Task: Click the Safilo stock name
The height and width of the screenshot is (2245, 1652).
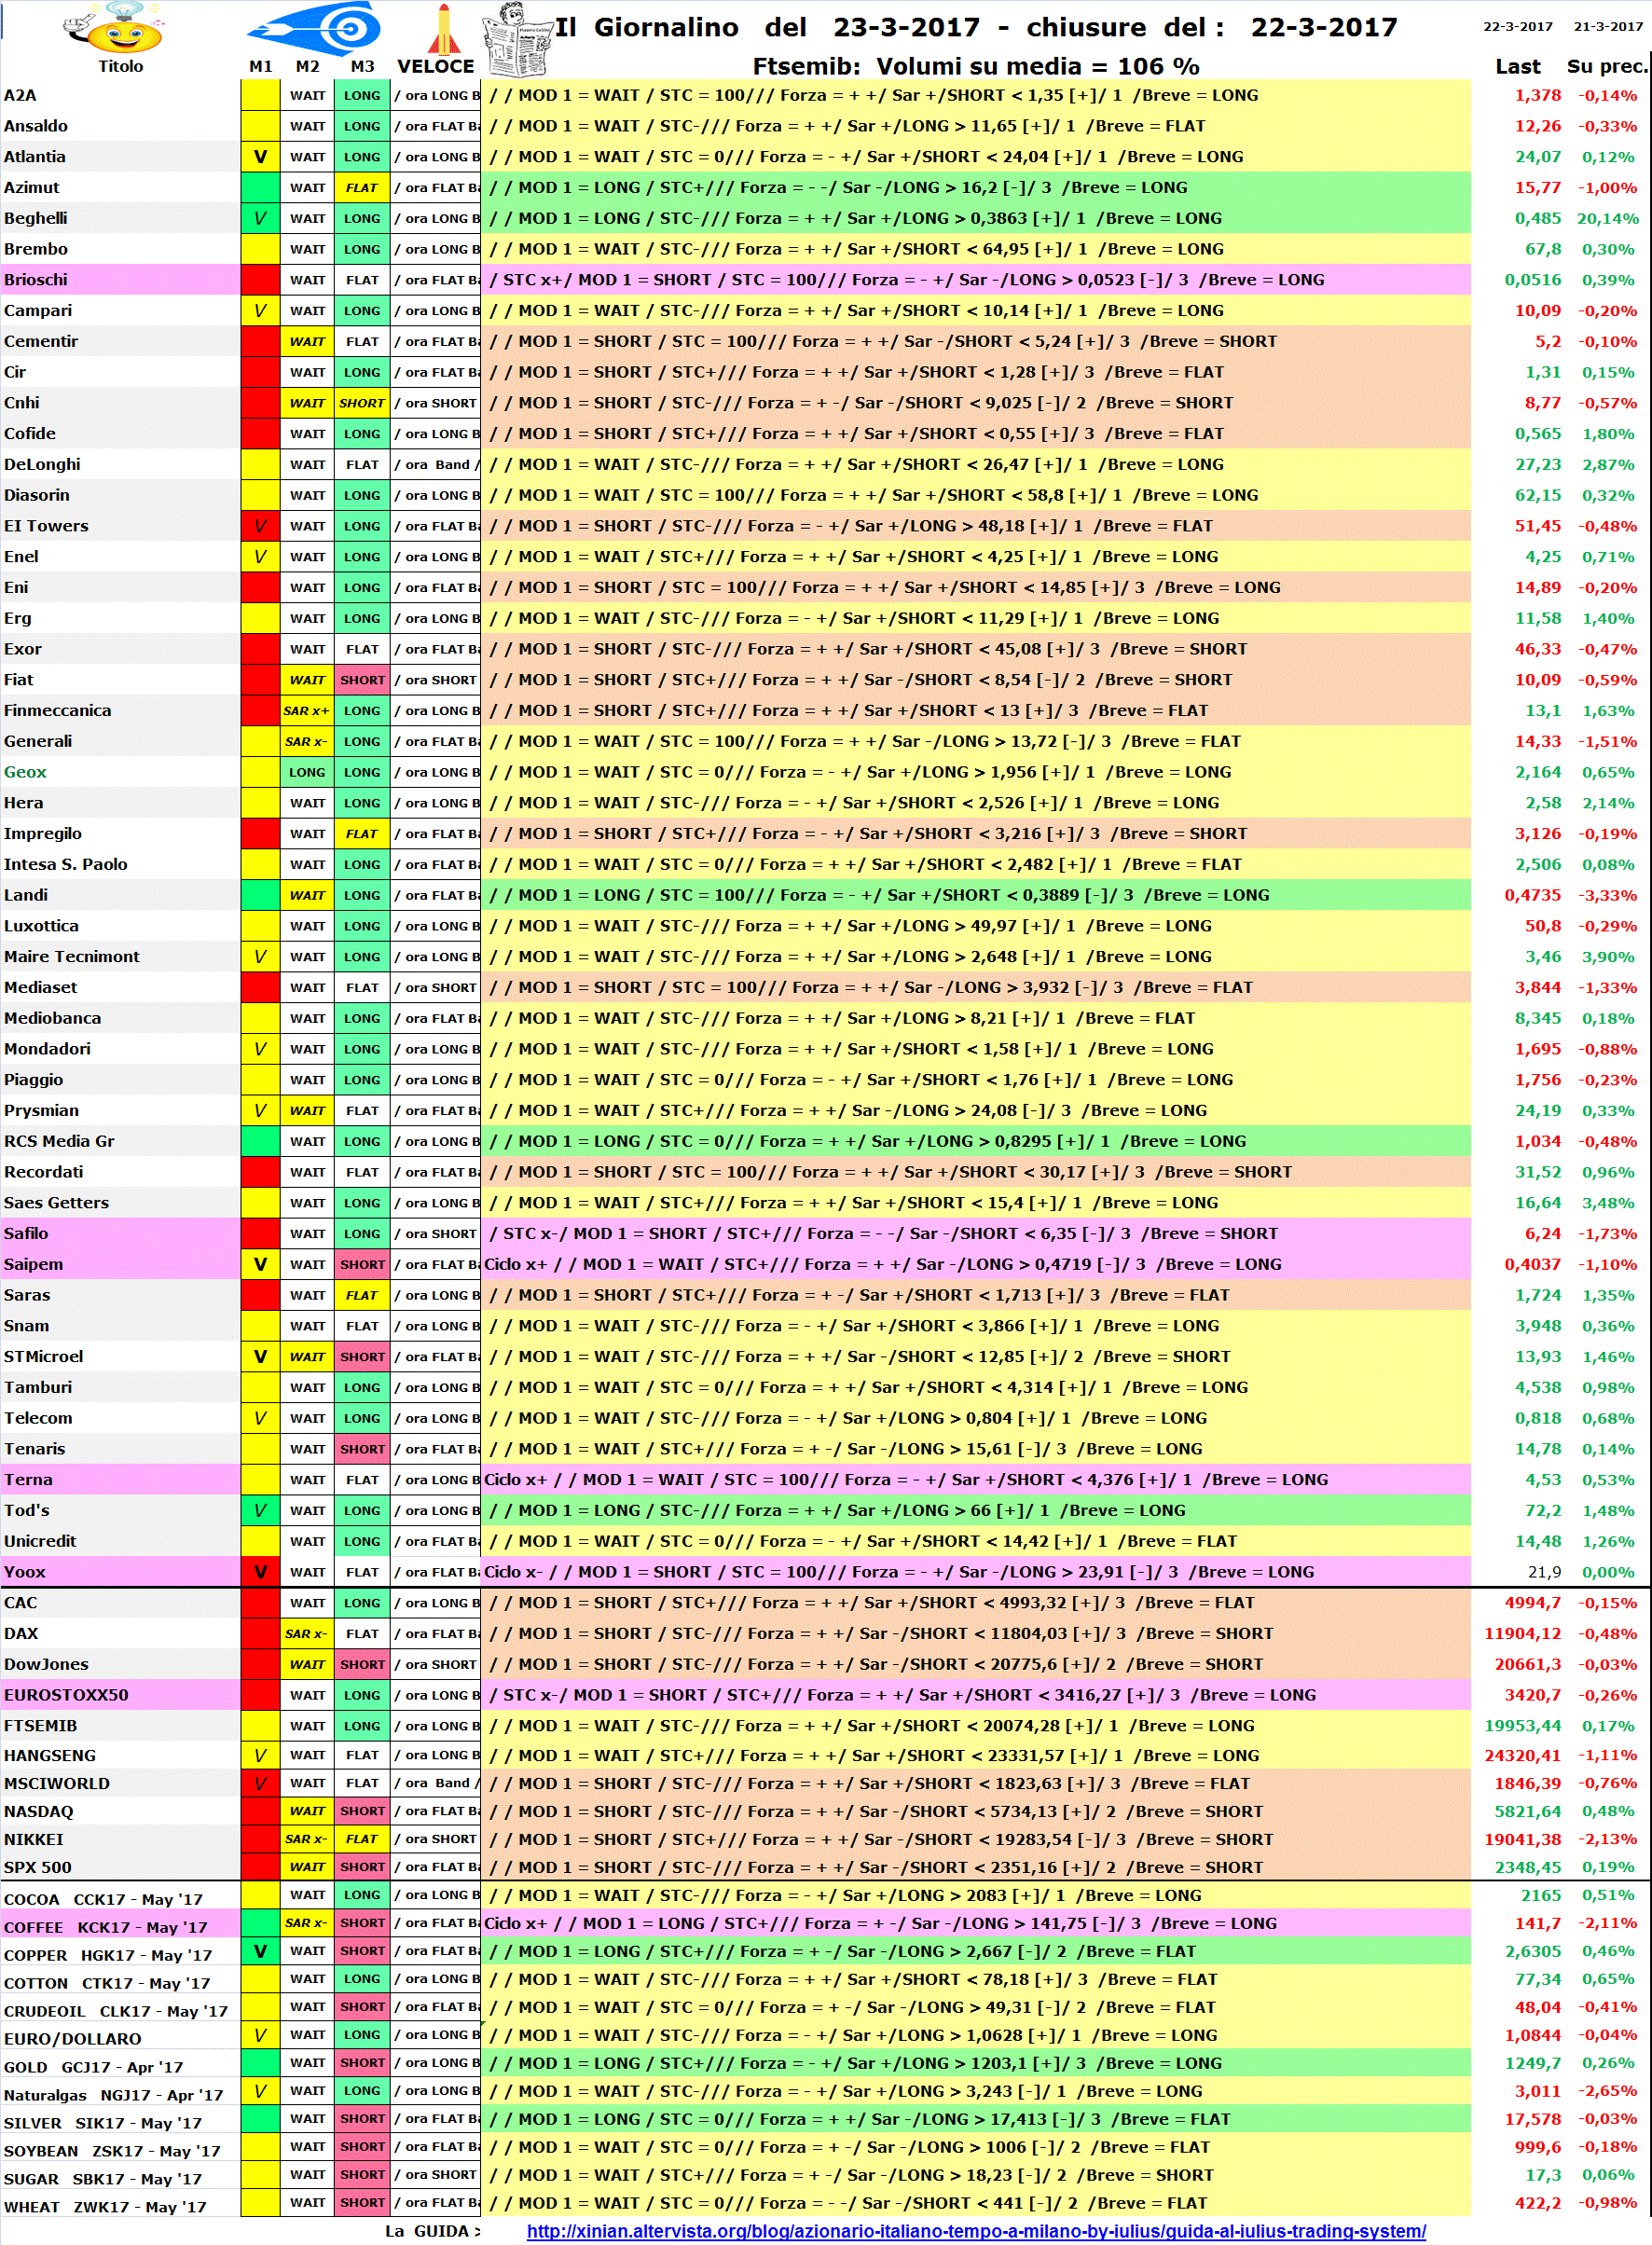Action: 26,1234
